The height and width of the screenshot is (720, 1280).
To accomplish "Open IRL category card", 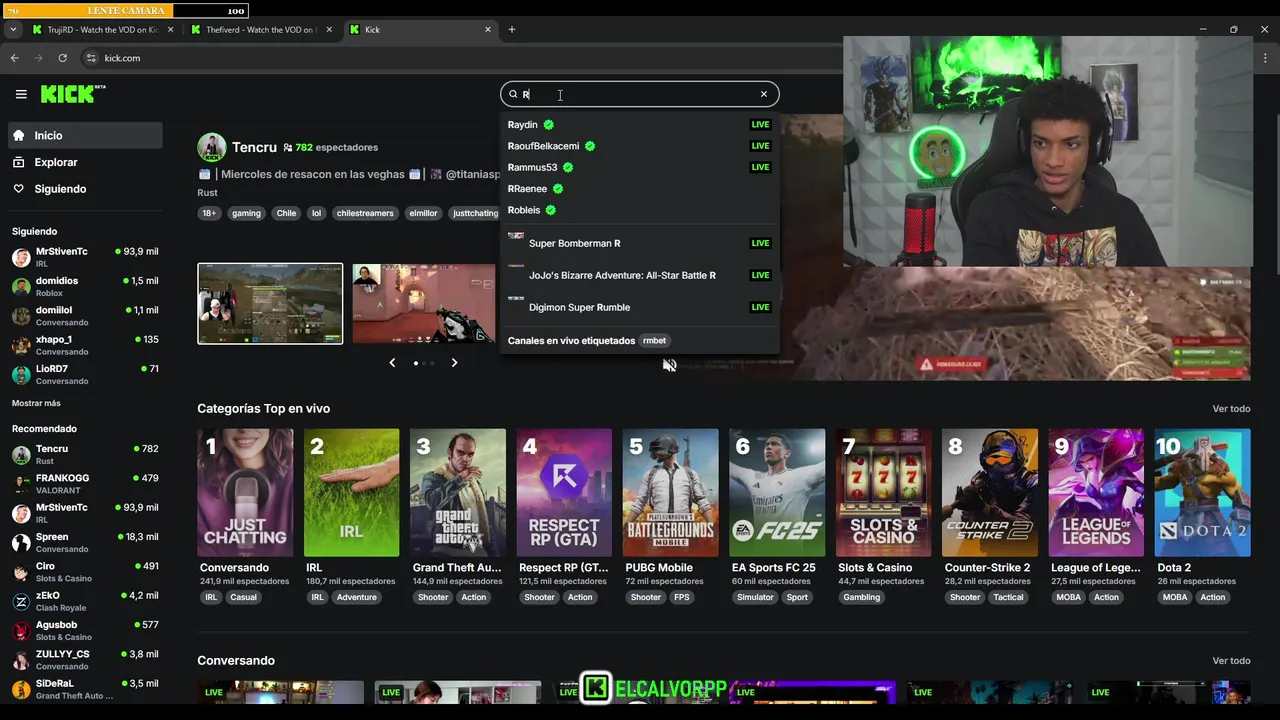I will (x=351, y=493).
